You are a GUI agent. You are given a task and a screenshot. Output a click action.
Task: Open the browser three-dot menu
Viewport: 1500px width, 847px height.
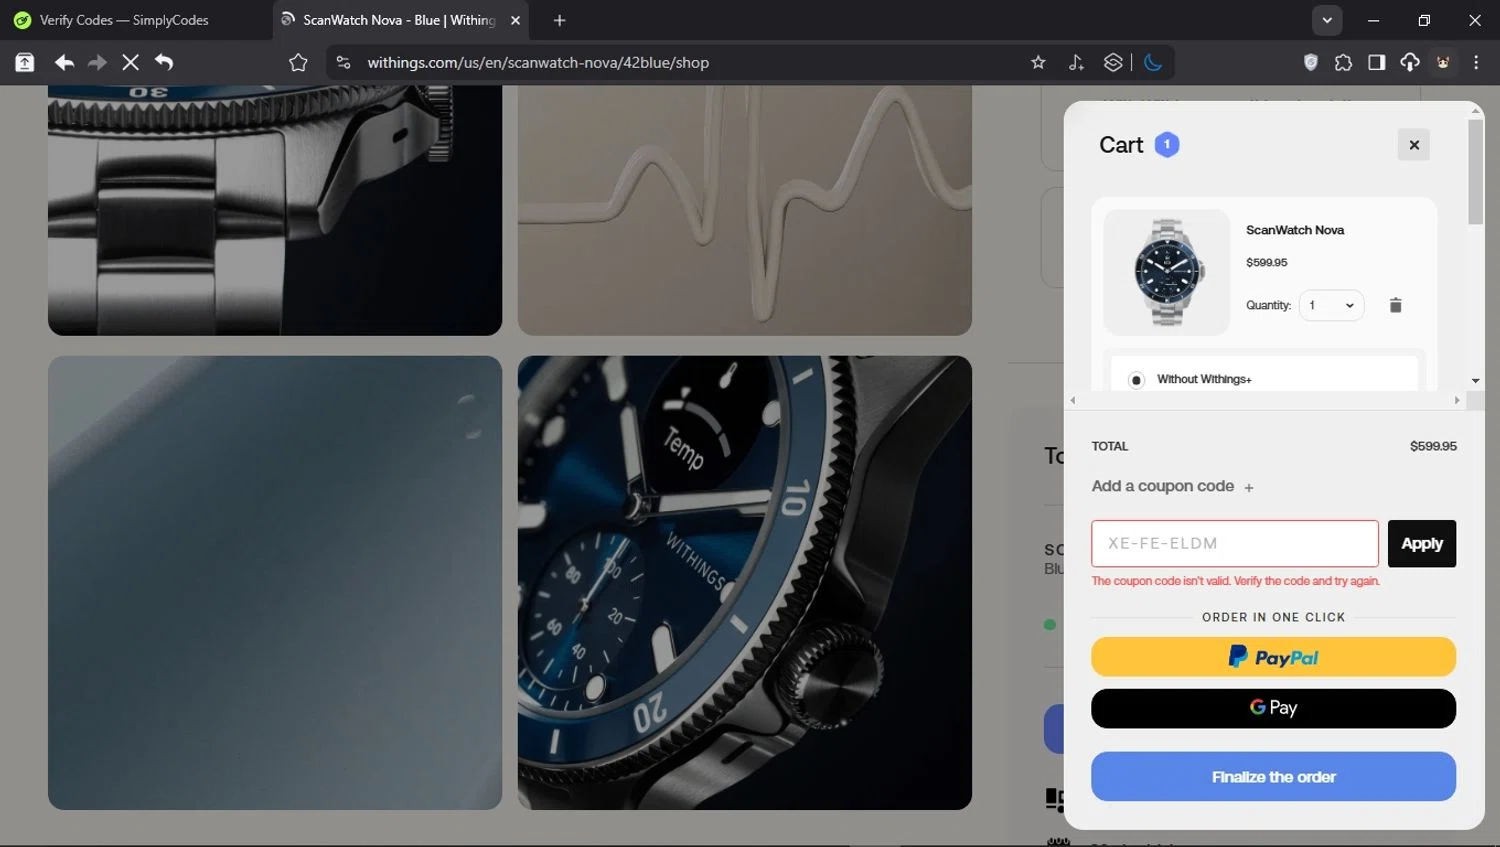1476,62
